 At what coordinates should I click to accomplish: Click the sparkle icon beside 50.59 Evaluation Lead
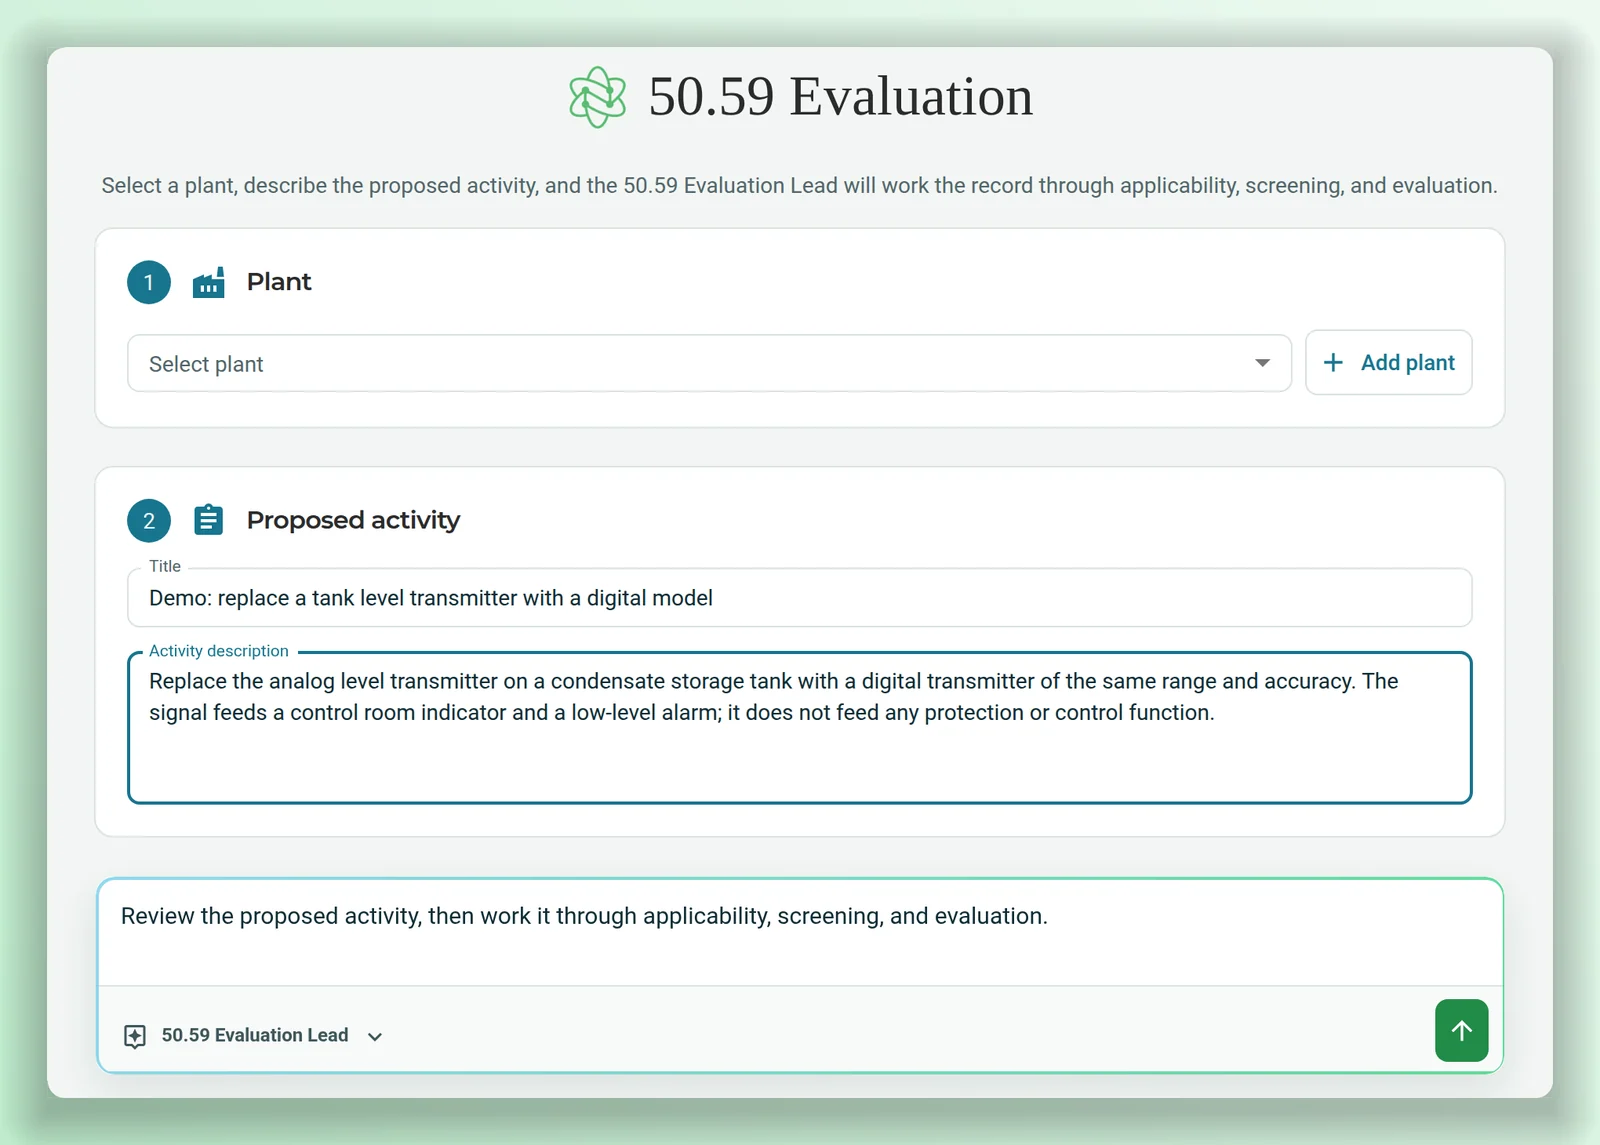(x=135, y=1036)
